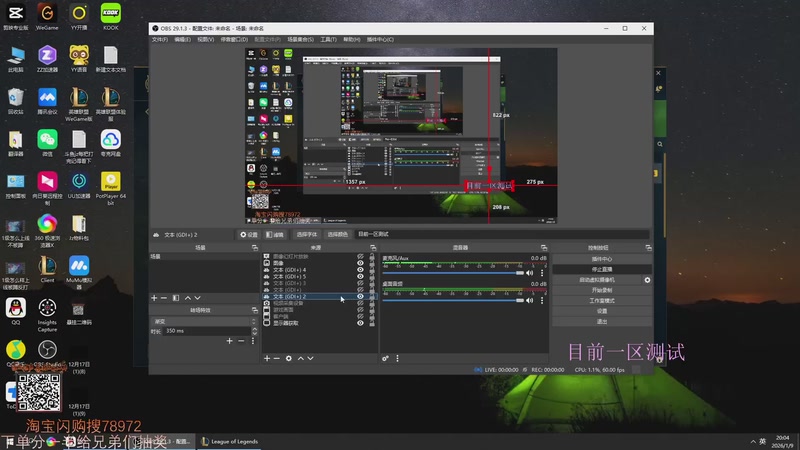The image size is (800, 450).
Task: Mute the 麦克风/Aux speaker icon
Action: (530, 273)
